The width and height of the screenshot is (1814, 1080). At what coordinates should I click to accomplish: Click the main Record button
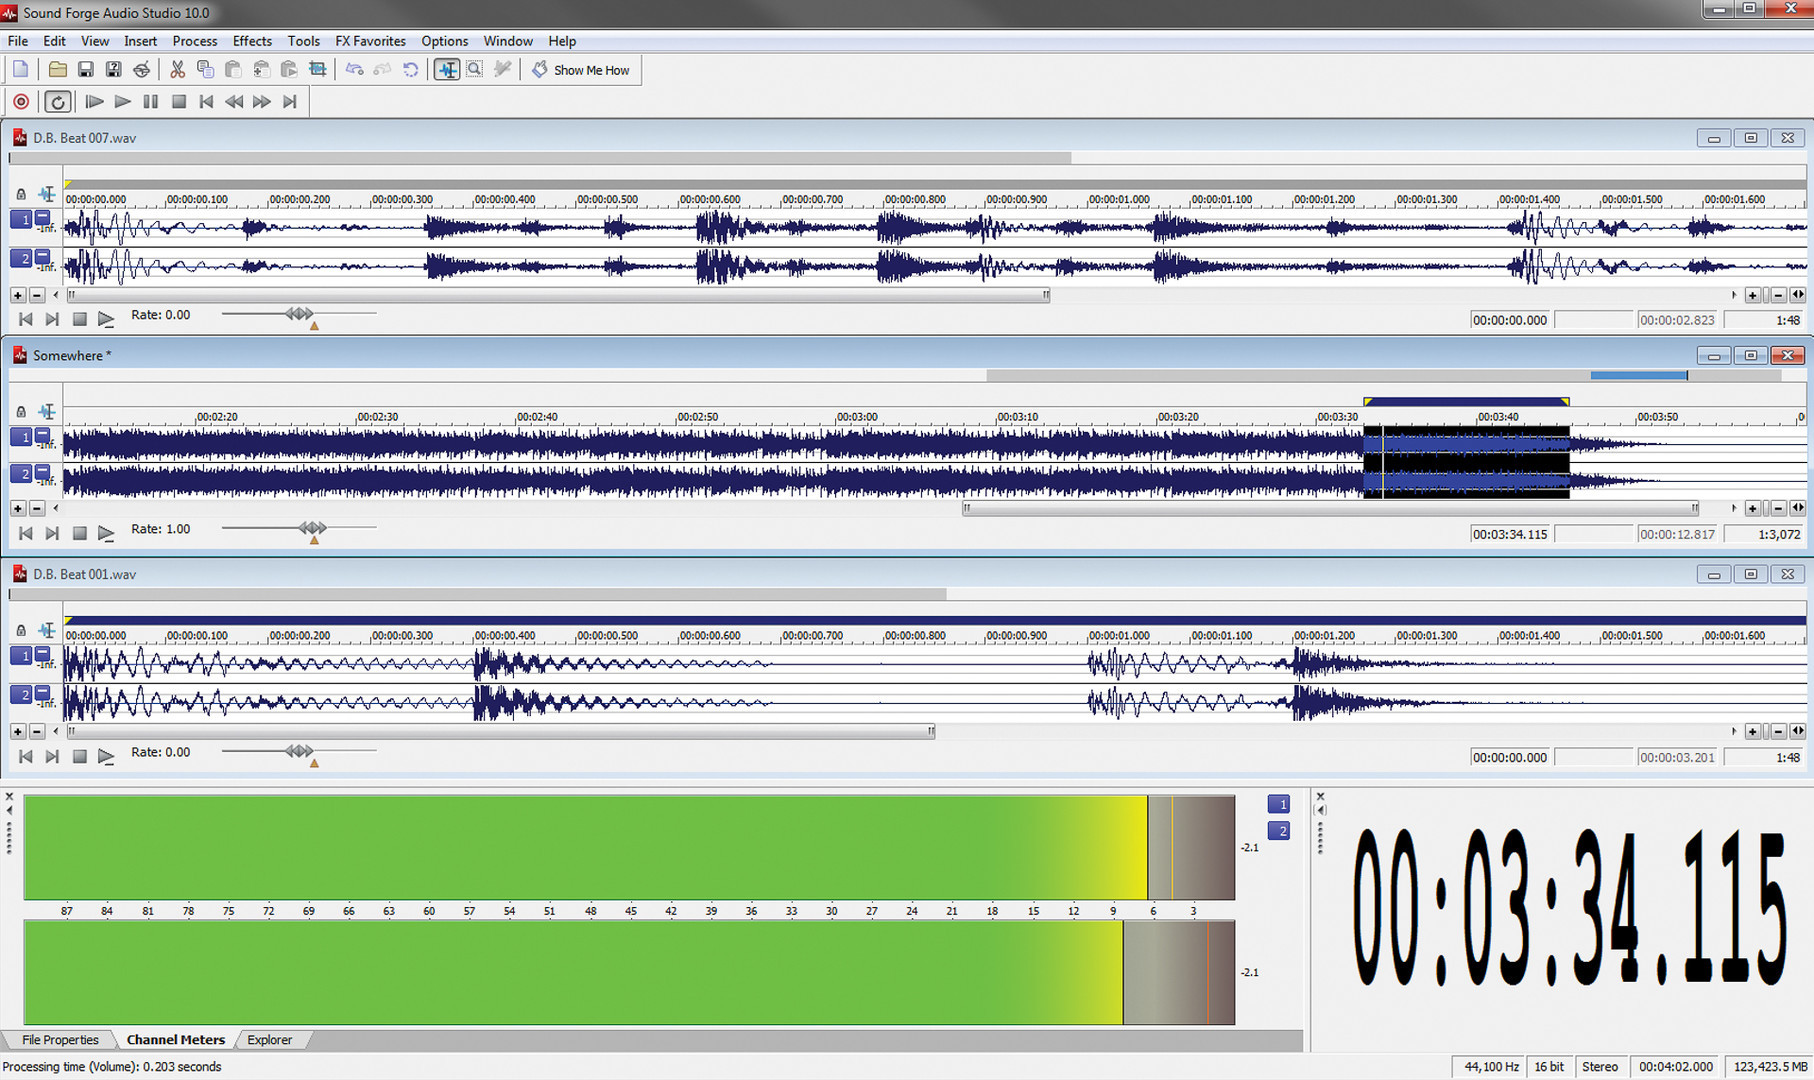21,102
